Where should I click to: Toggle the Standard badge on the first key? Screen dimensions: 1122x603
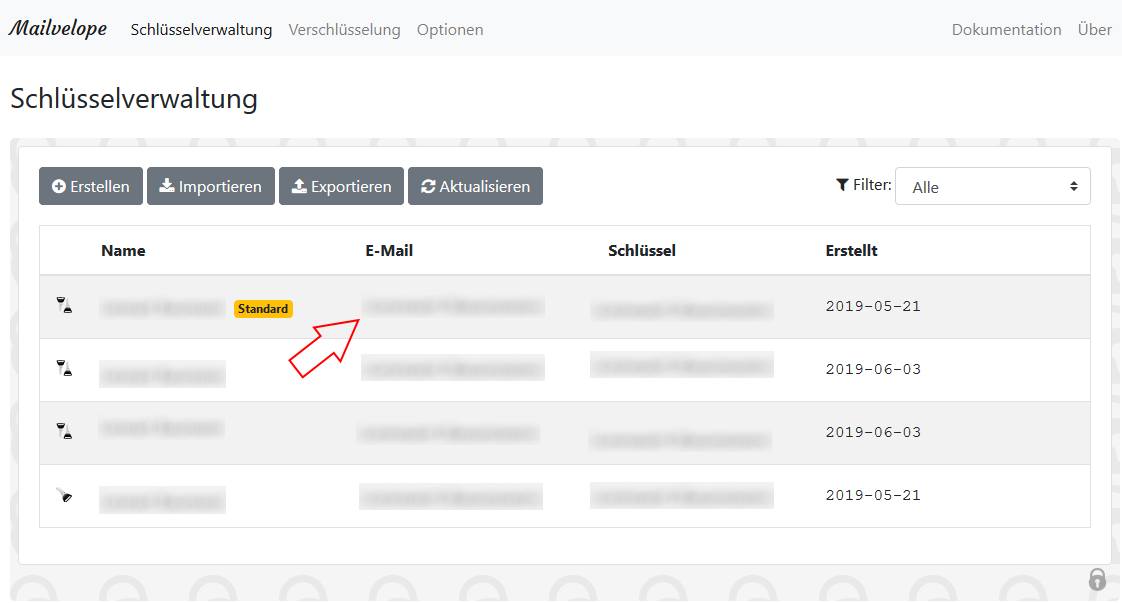(x=263, y=308)
